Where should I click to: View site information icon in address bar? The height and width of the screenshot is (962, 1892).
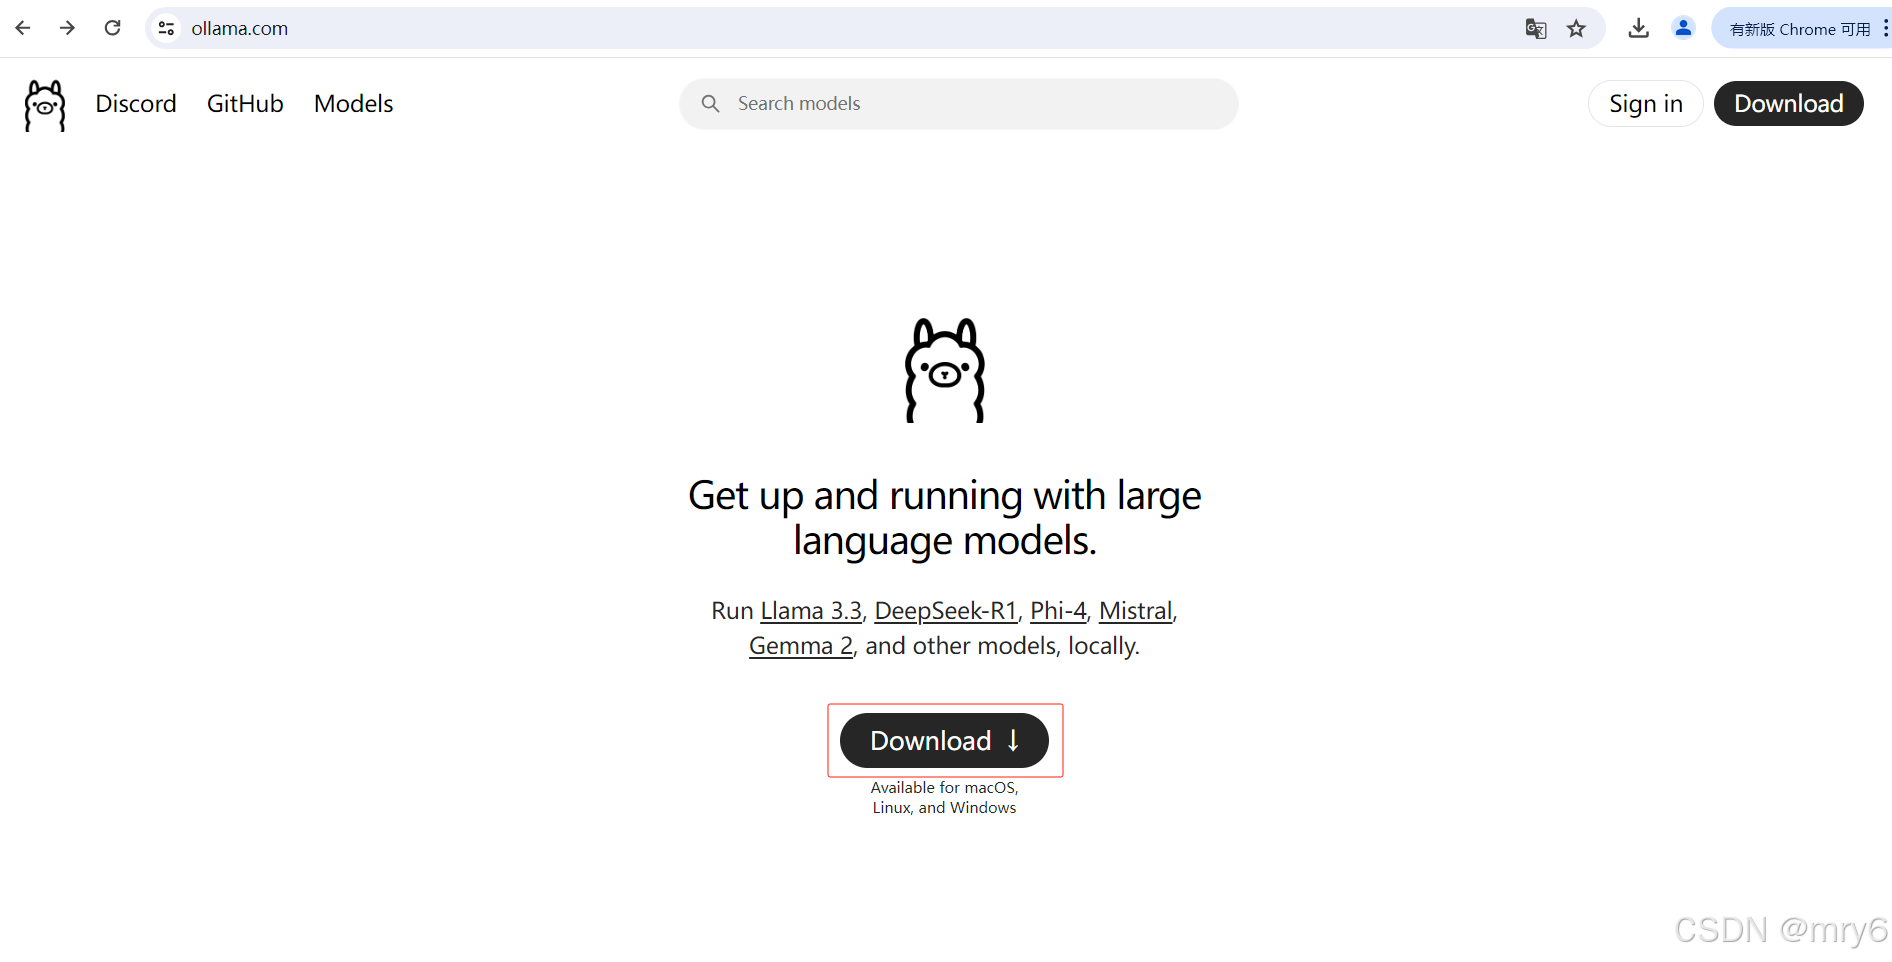click(x=167, y=28)
